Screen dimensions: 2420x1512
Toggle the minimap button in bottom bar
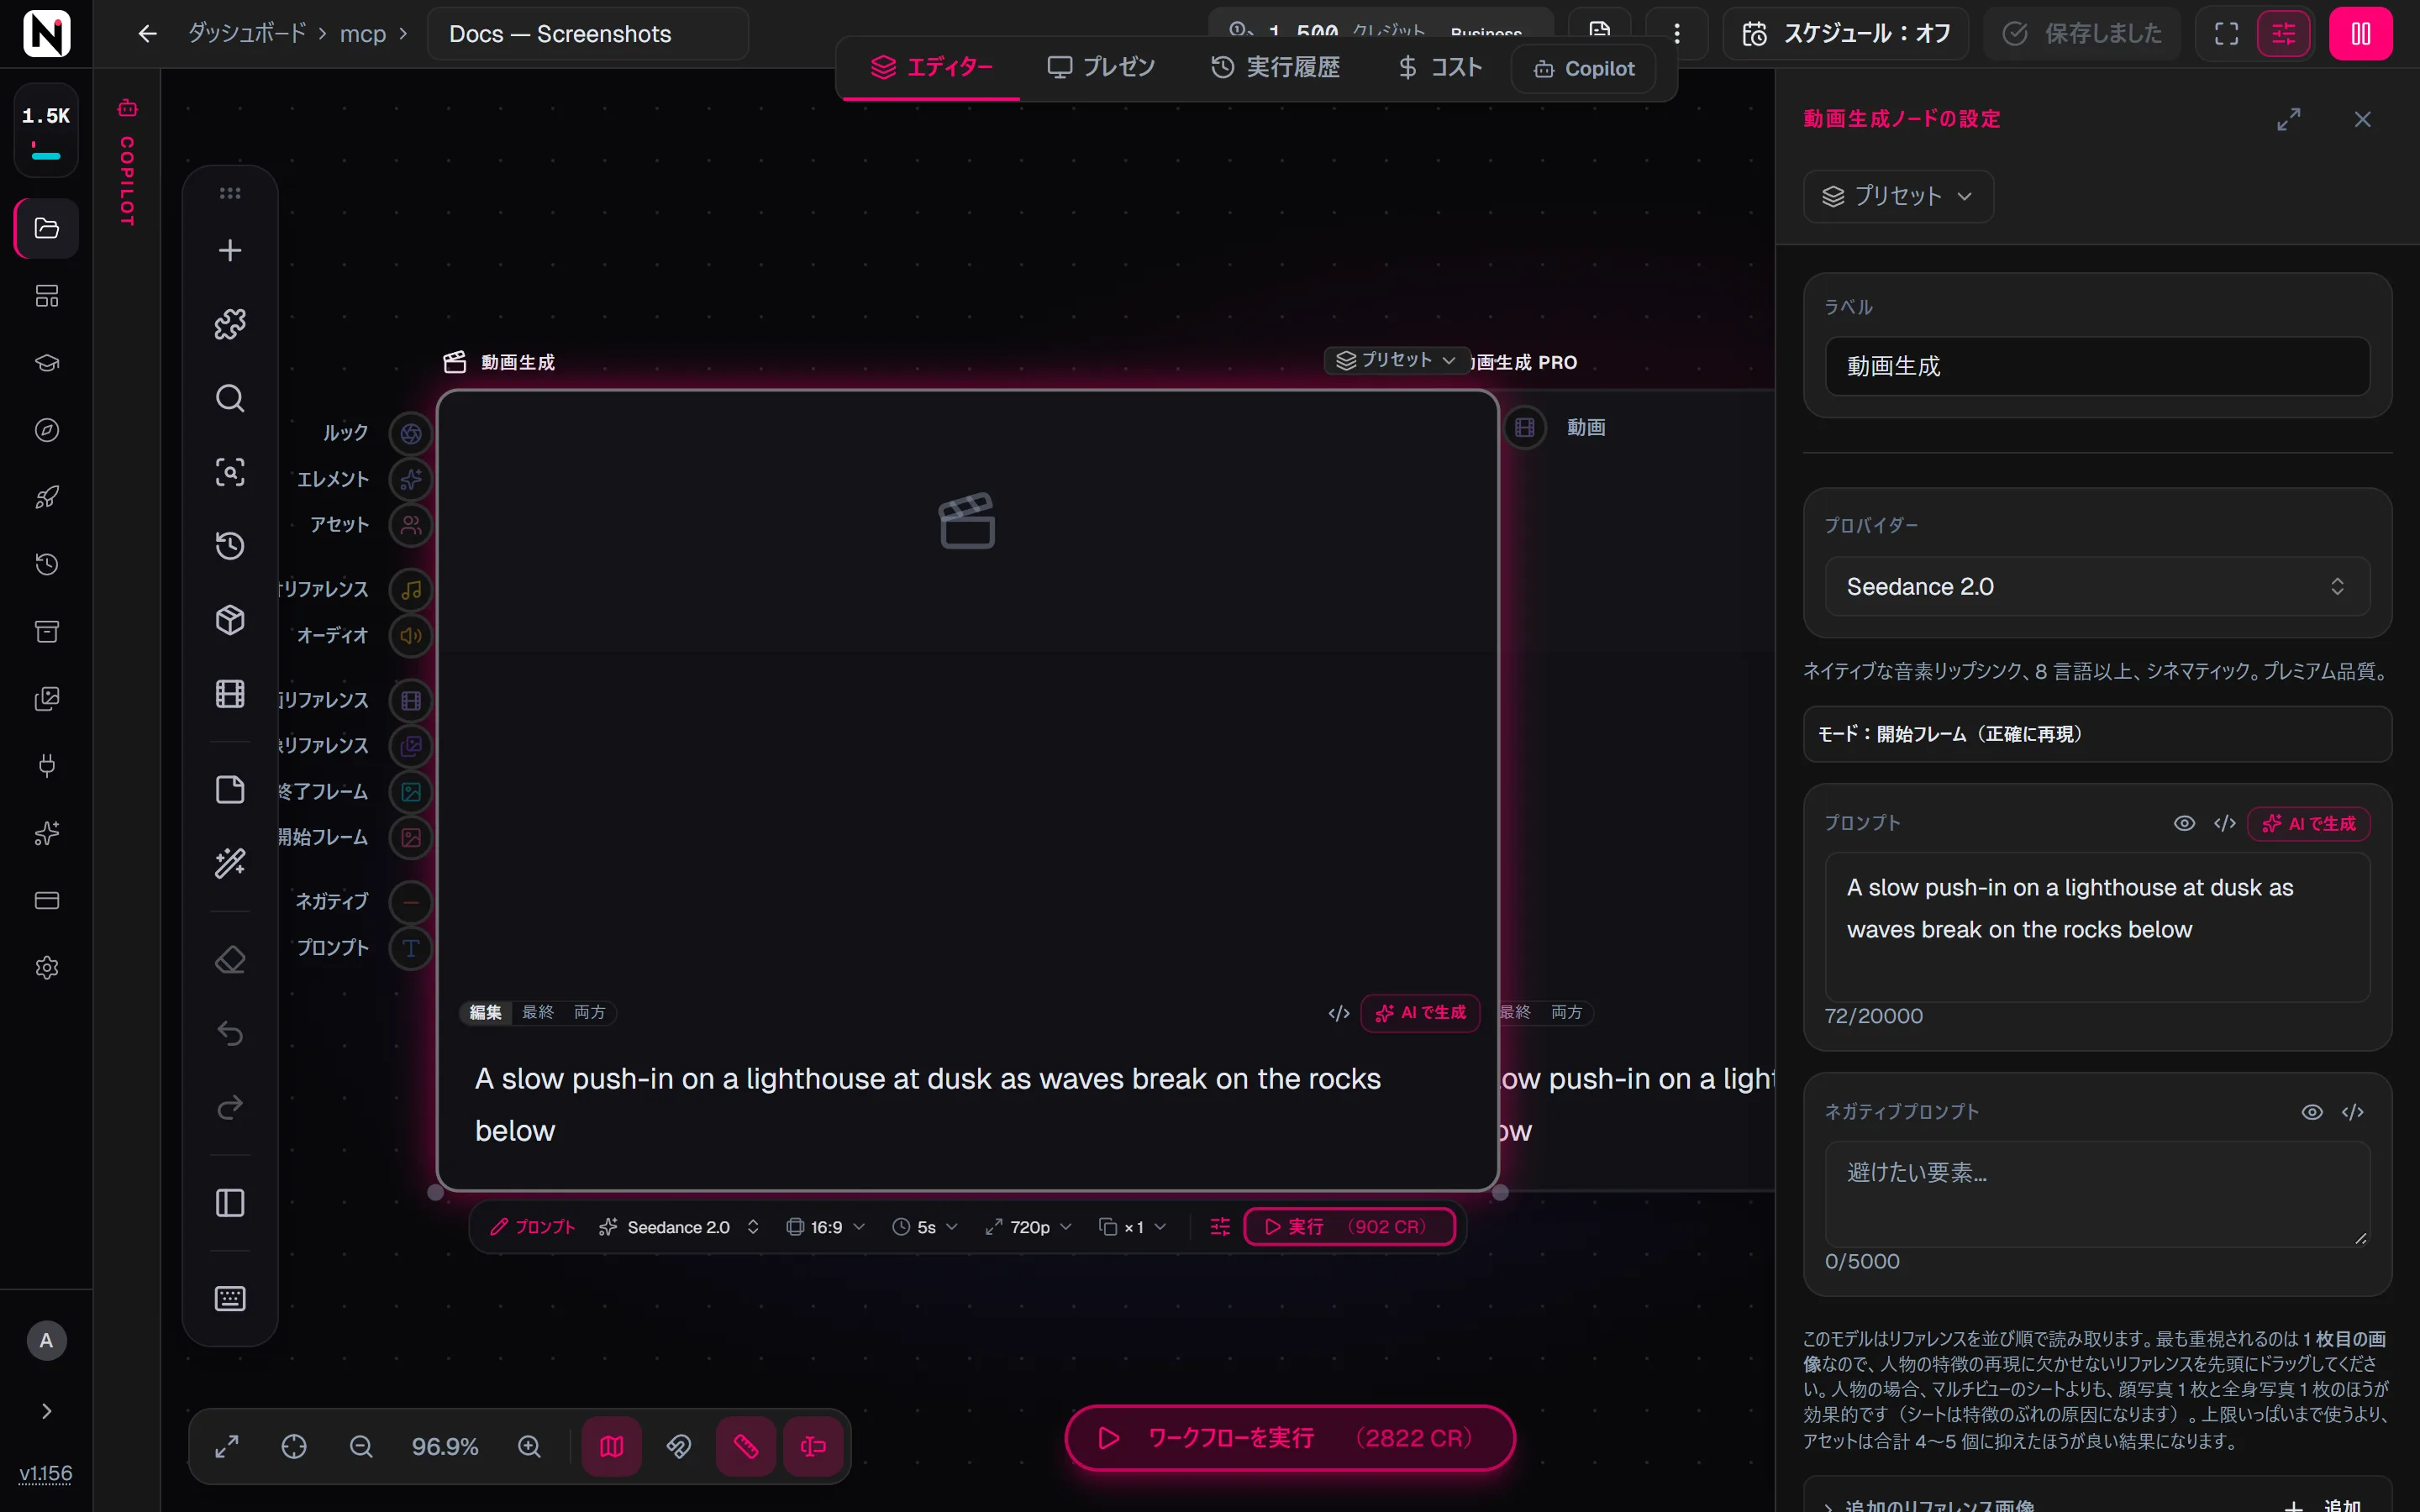tap(612, 1446)
